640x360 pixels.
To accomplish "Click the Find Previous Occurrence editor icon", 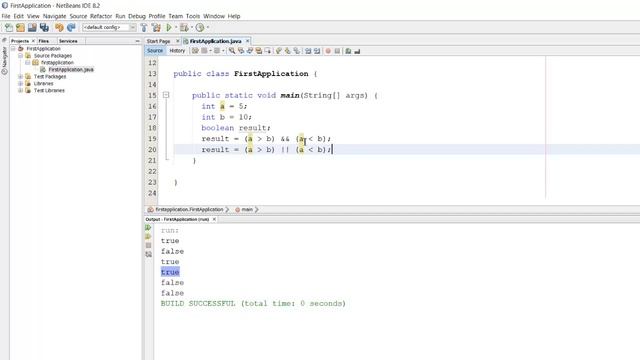I will pos(241,51).
